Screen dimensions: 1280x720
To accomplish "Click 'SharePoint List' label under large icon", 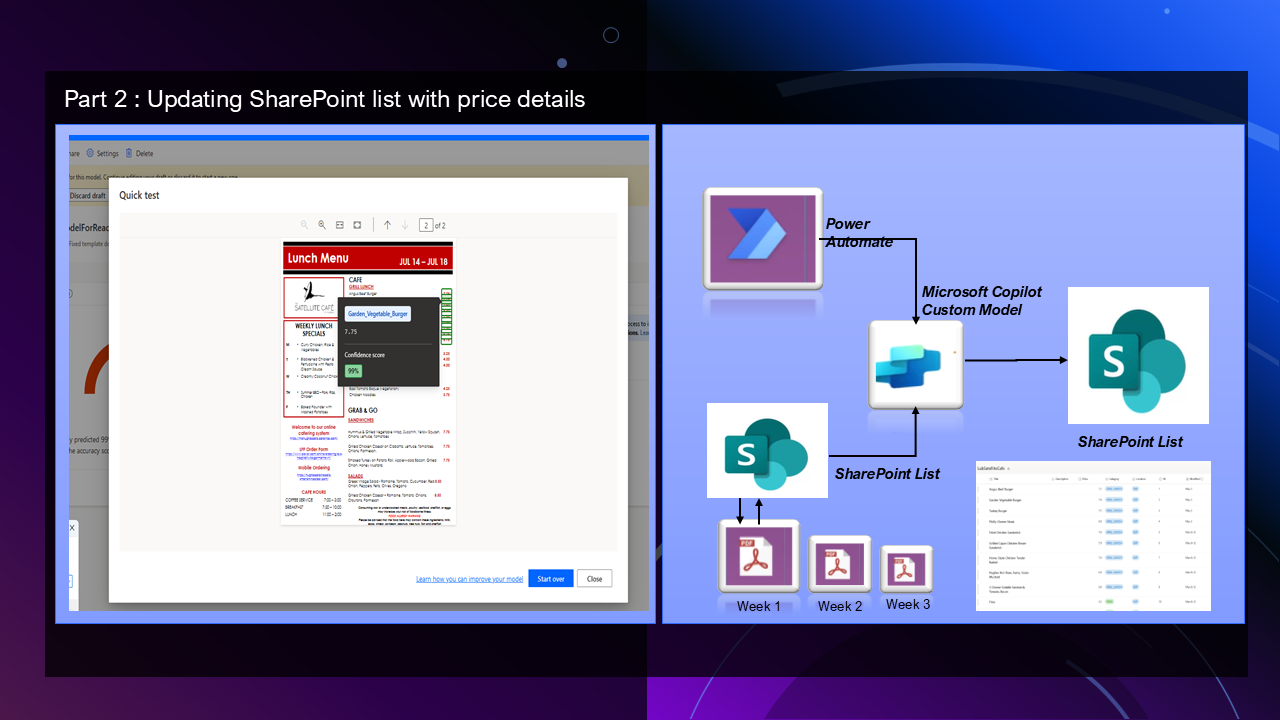I will point(1130,441).
